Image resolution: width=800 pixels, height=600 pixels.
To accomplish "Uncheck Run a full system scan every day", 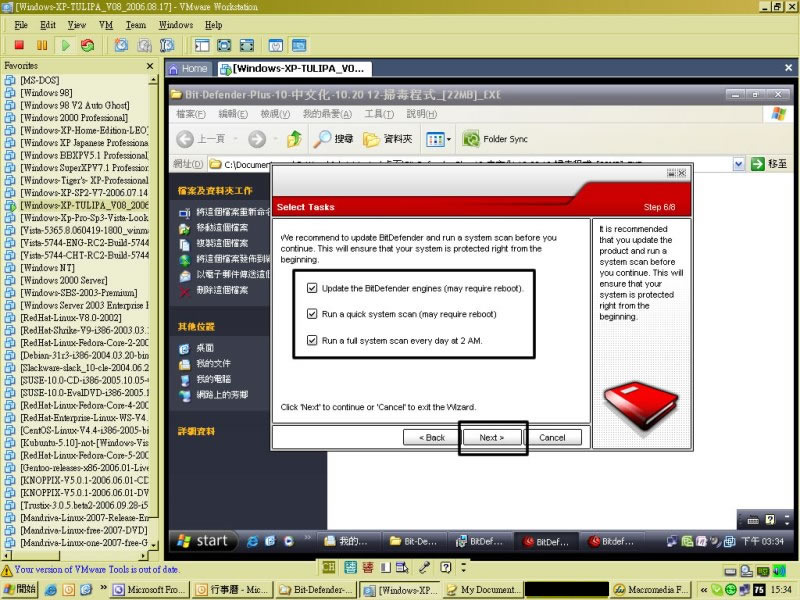I will 312,340.
